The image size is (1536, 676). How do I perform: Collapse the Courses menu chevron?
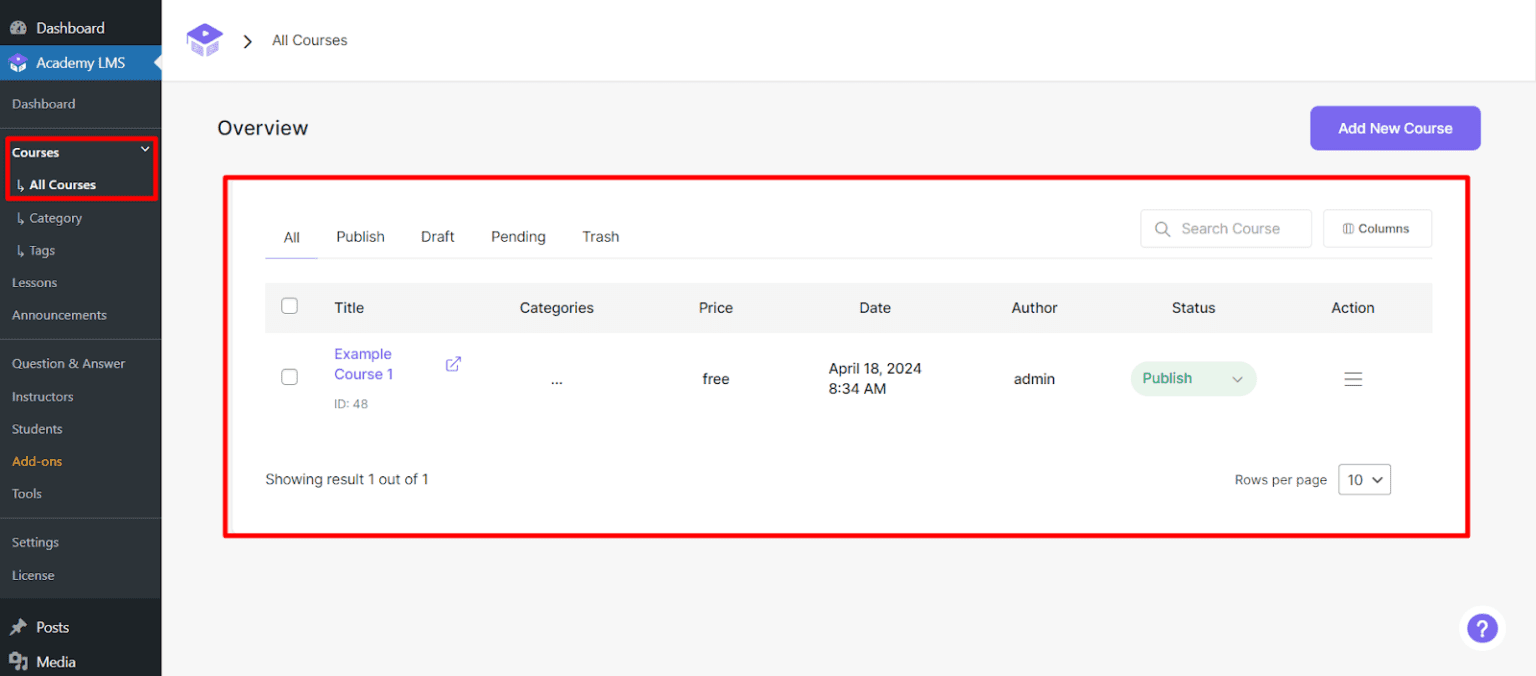click(145, 148)
